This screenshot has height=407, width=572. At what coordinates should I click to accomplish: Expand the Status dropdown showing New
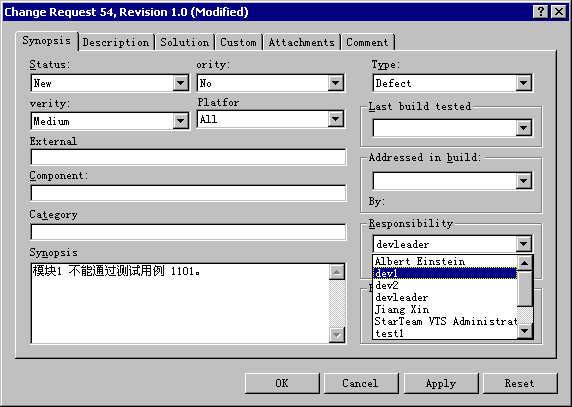(181, 83)
